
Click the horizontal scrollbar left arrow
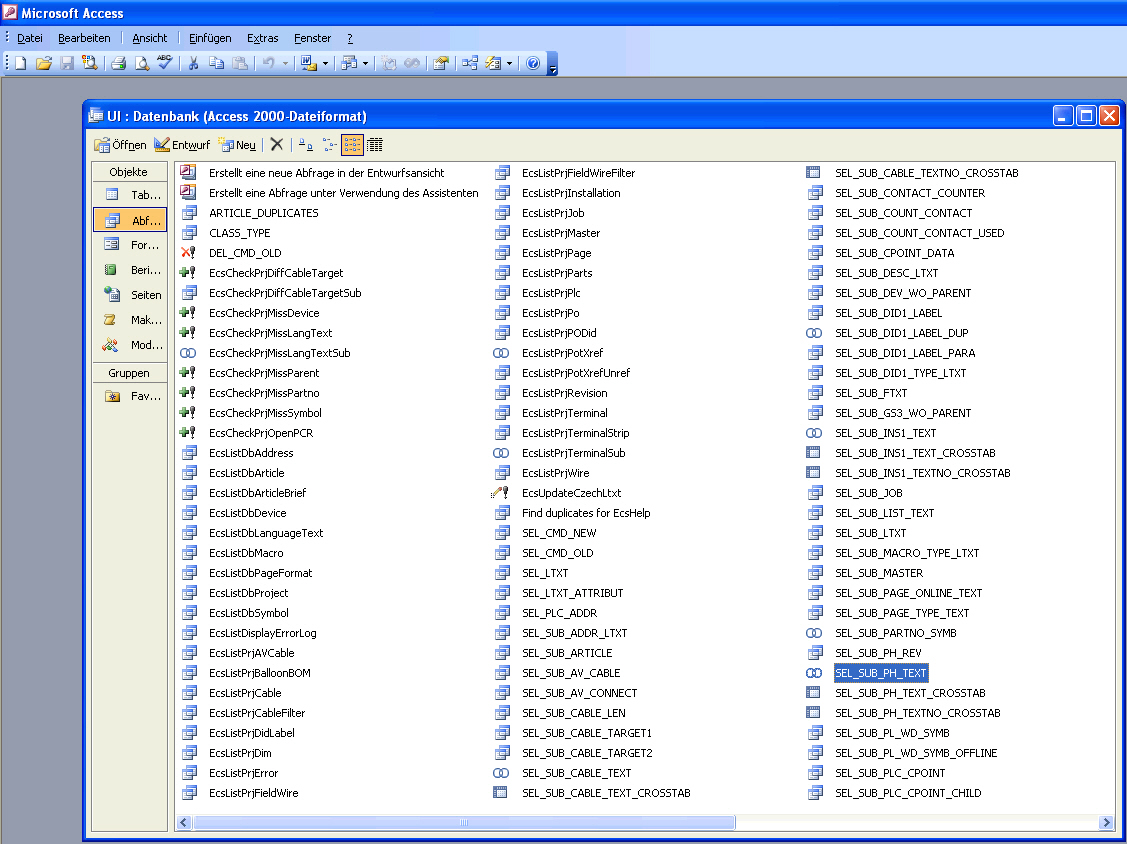tap(184, 822)
